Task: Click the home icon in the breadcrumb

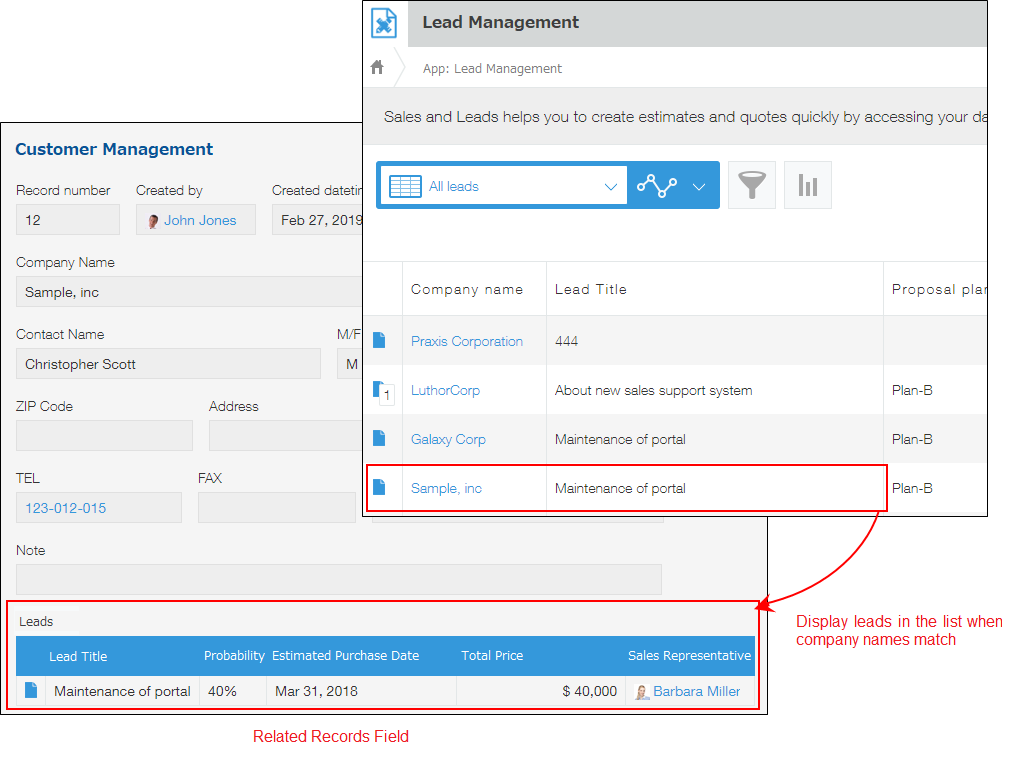Action: pyautogui.click(x=375, y=67)
